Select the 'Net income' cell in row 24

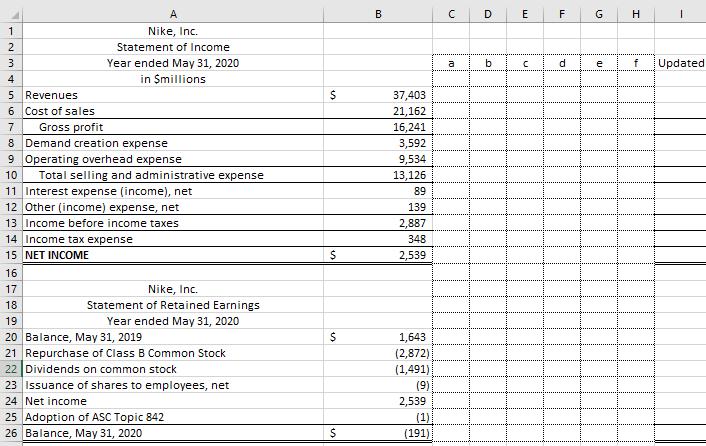pyautogui.click(x=173, y=401)
